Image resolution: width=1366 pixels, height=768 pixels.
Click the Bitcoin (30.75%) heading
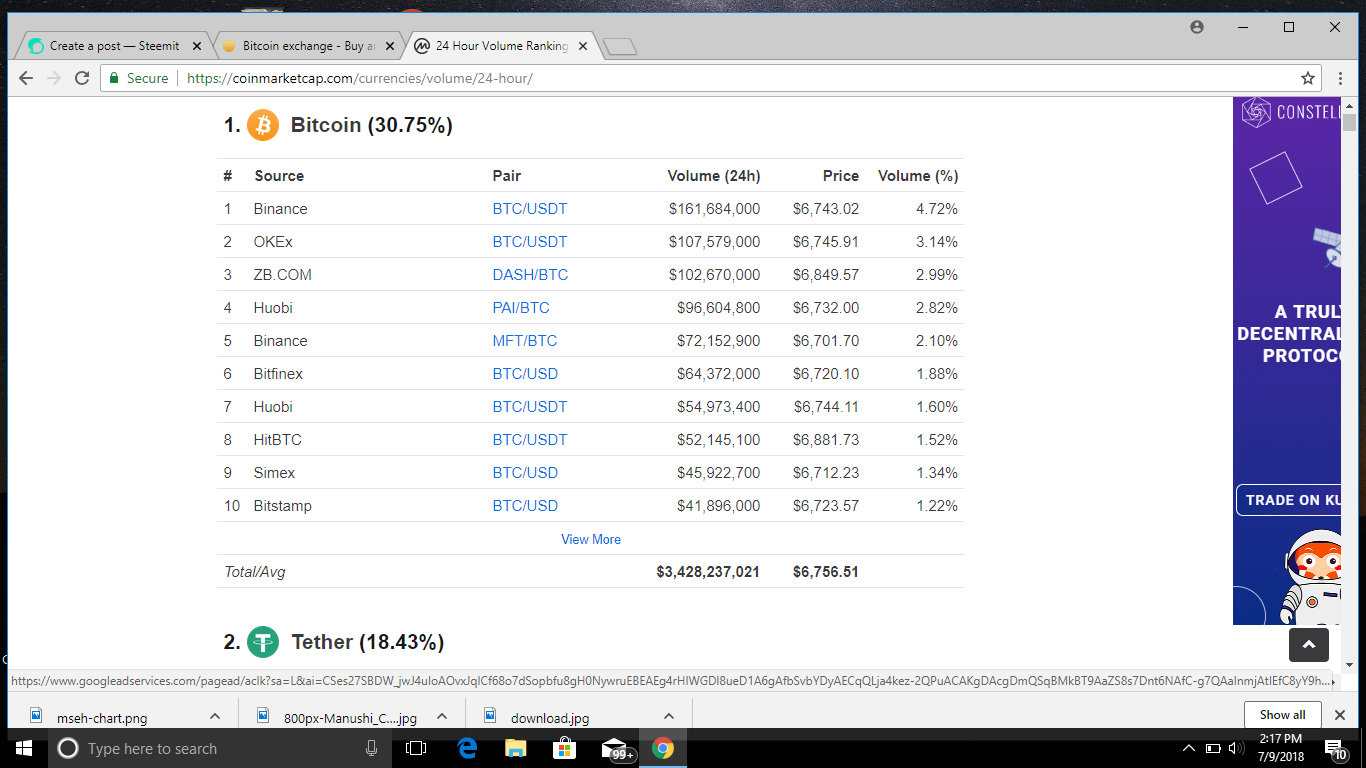point(372,125)
